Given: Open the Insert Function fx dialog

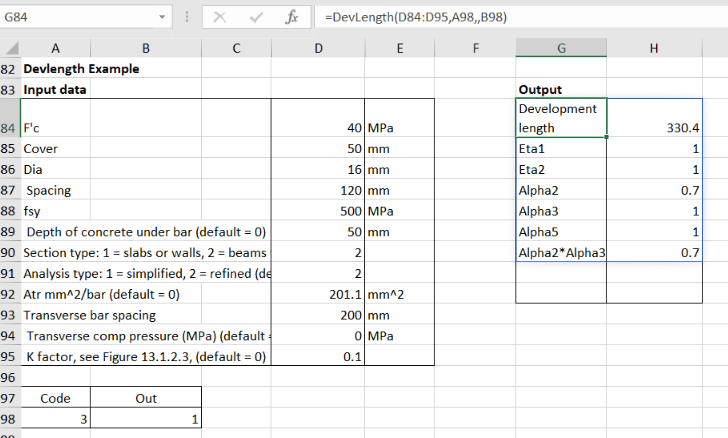Looking at the screenshot, I should coord(291,18).
